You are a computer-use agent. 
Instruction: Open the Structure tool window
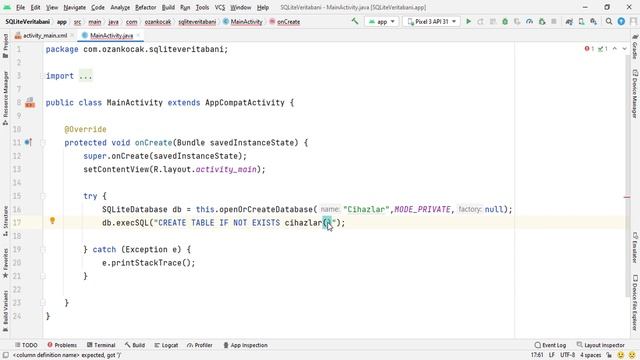pyautogui.click(x=5, y=221)
